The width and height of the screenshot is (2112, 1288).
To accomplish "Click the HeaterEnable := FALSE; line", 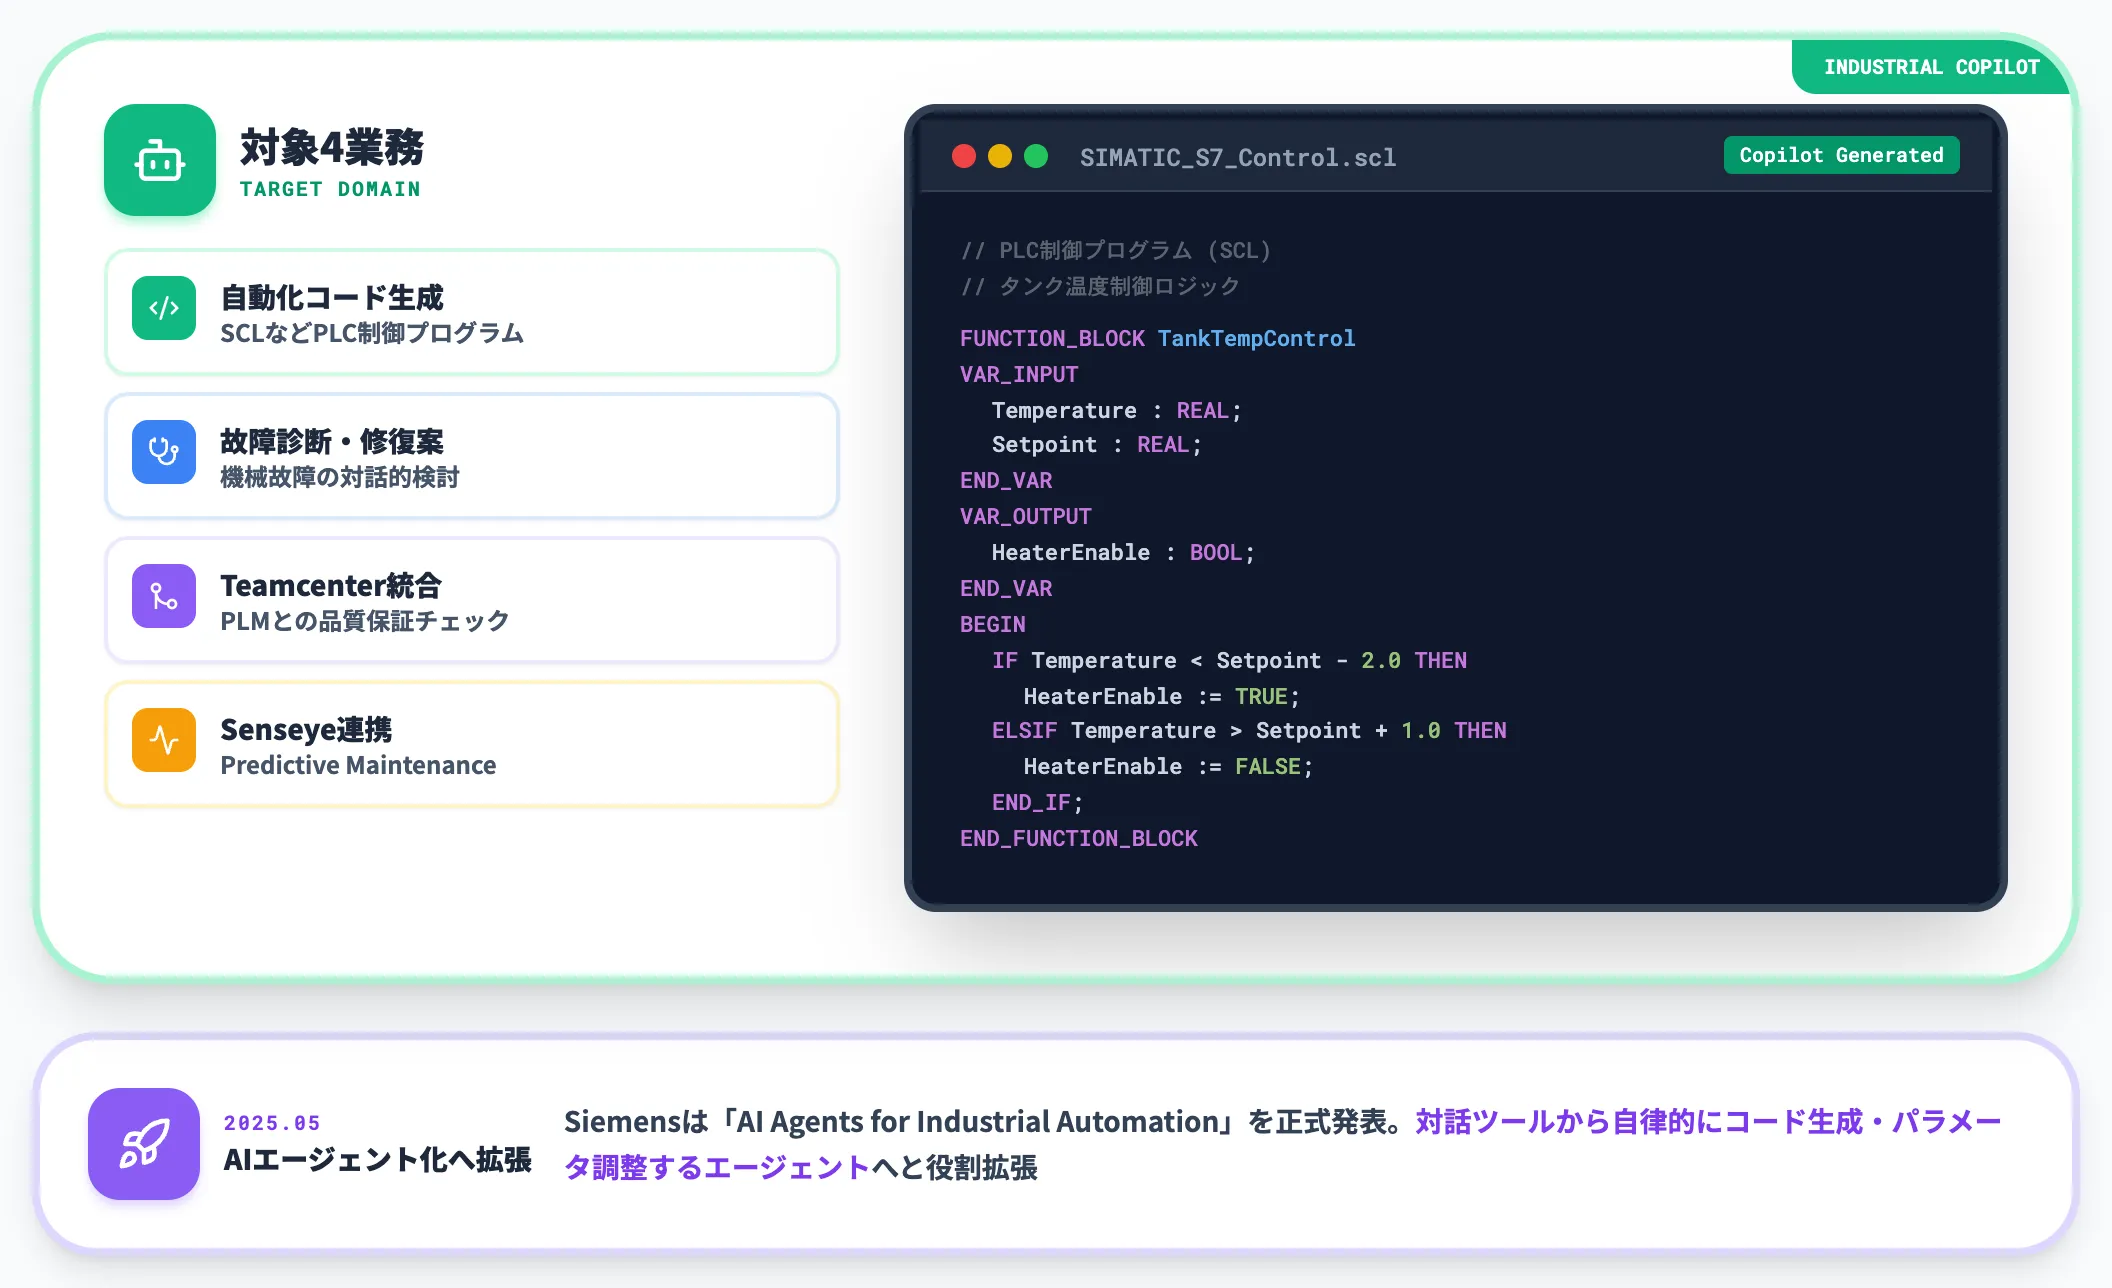I will click(x=1168, y=766).
